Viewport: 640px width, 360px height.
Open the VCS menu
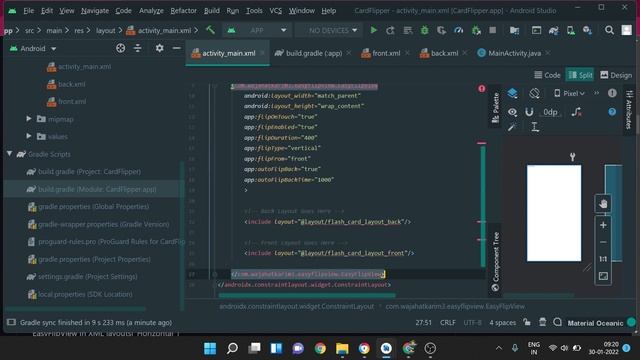[276, 11]
